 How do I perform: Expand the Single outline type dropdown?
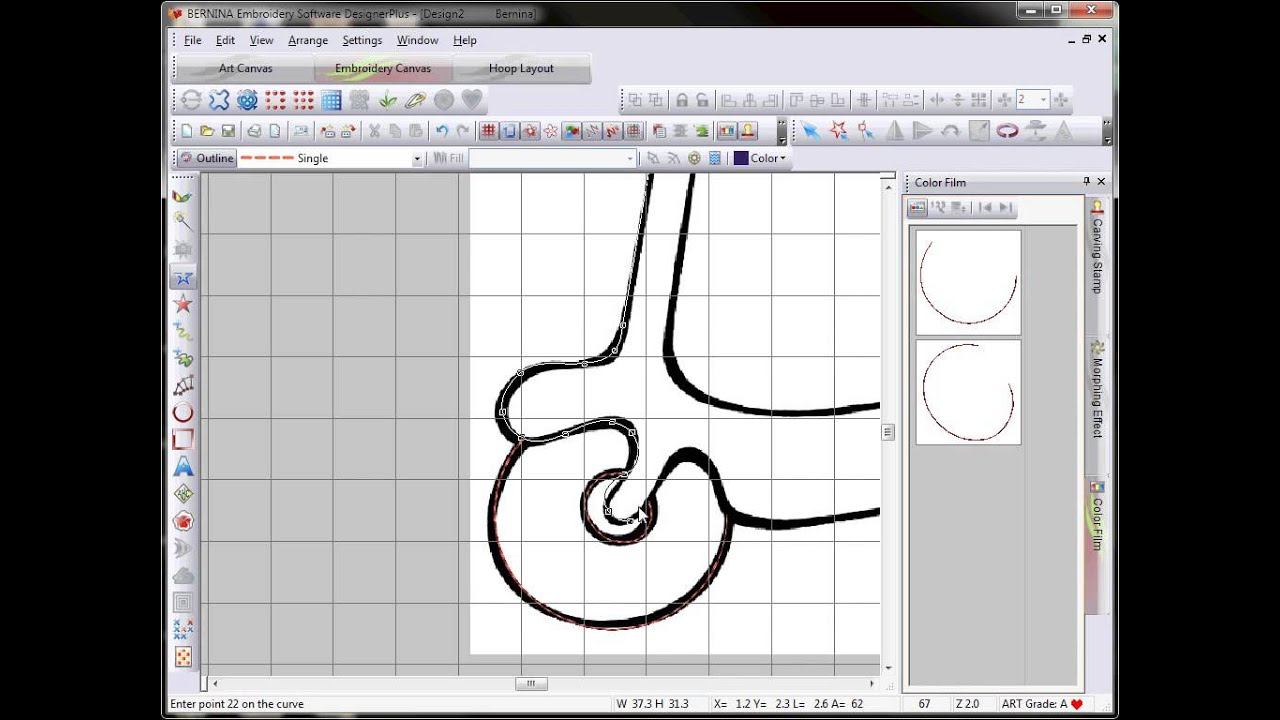(417, 159)
